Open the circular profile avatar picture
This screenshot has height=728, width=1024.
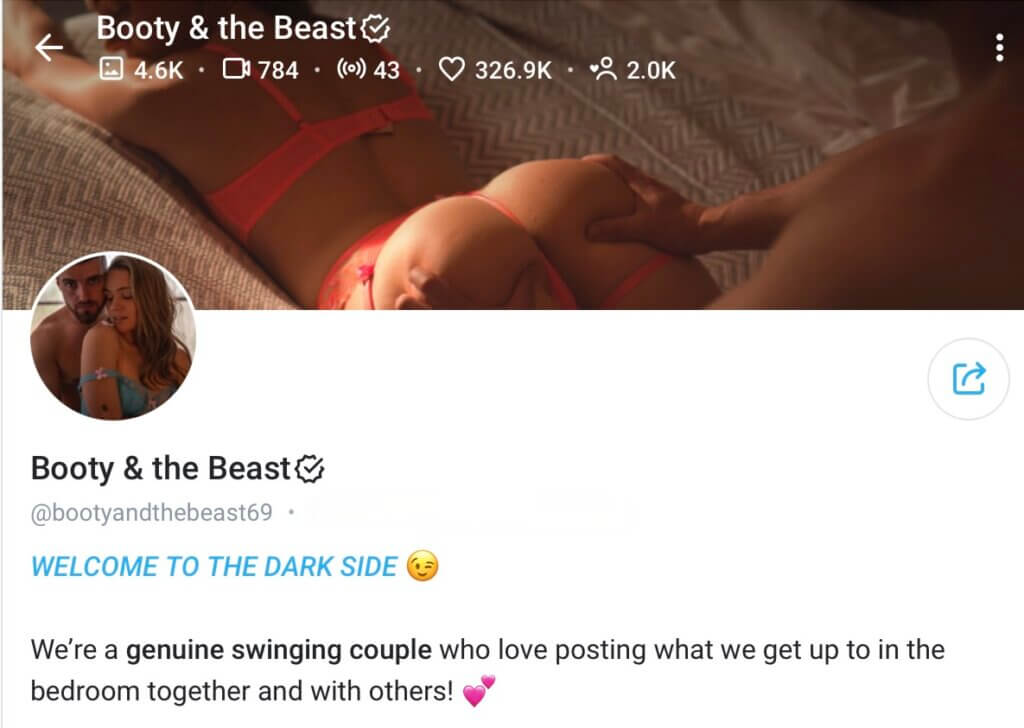[x=113, y=336]
